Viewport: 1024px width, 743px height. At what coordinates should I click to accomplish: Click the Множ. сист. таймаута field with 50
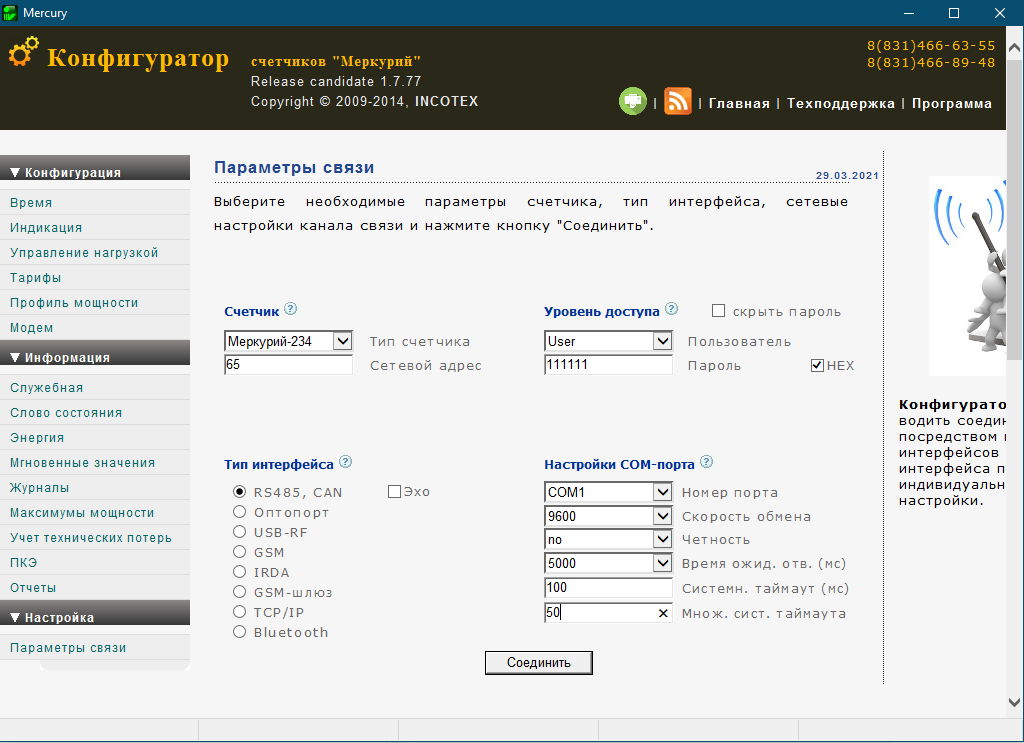(x=608, y=612)
